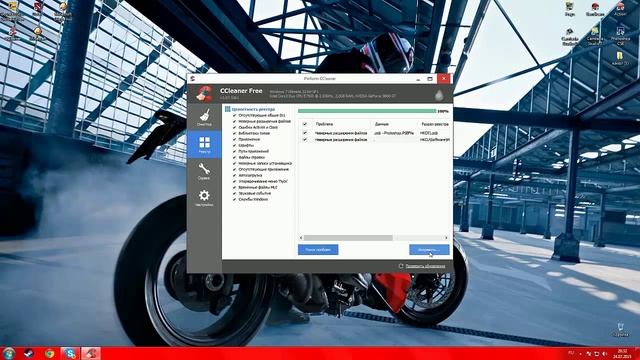Open the Windows Start button
The height and width of the screenshot is (360, 640).
pyautogui.click(x=8, y=353)
